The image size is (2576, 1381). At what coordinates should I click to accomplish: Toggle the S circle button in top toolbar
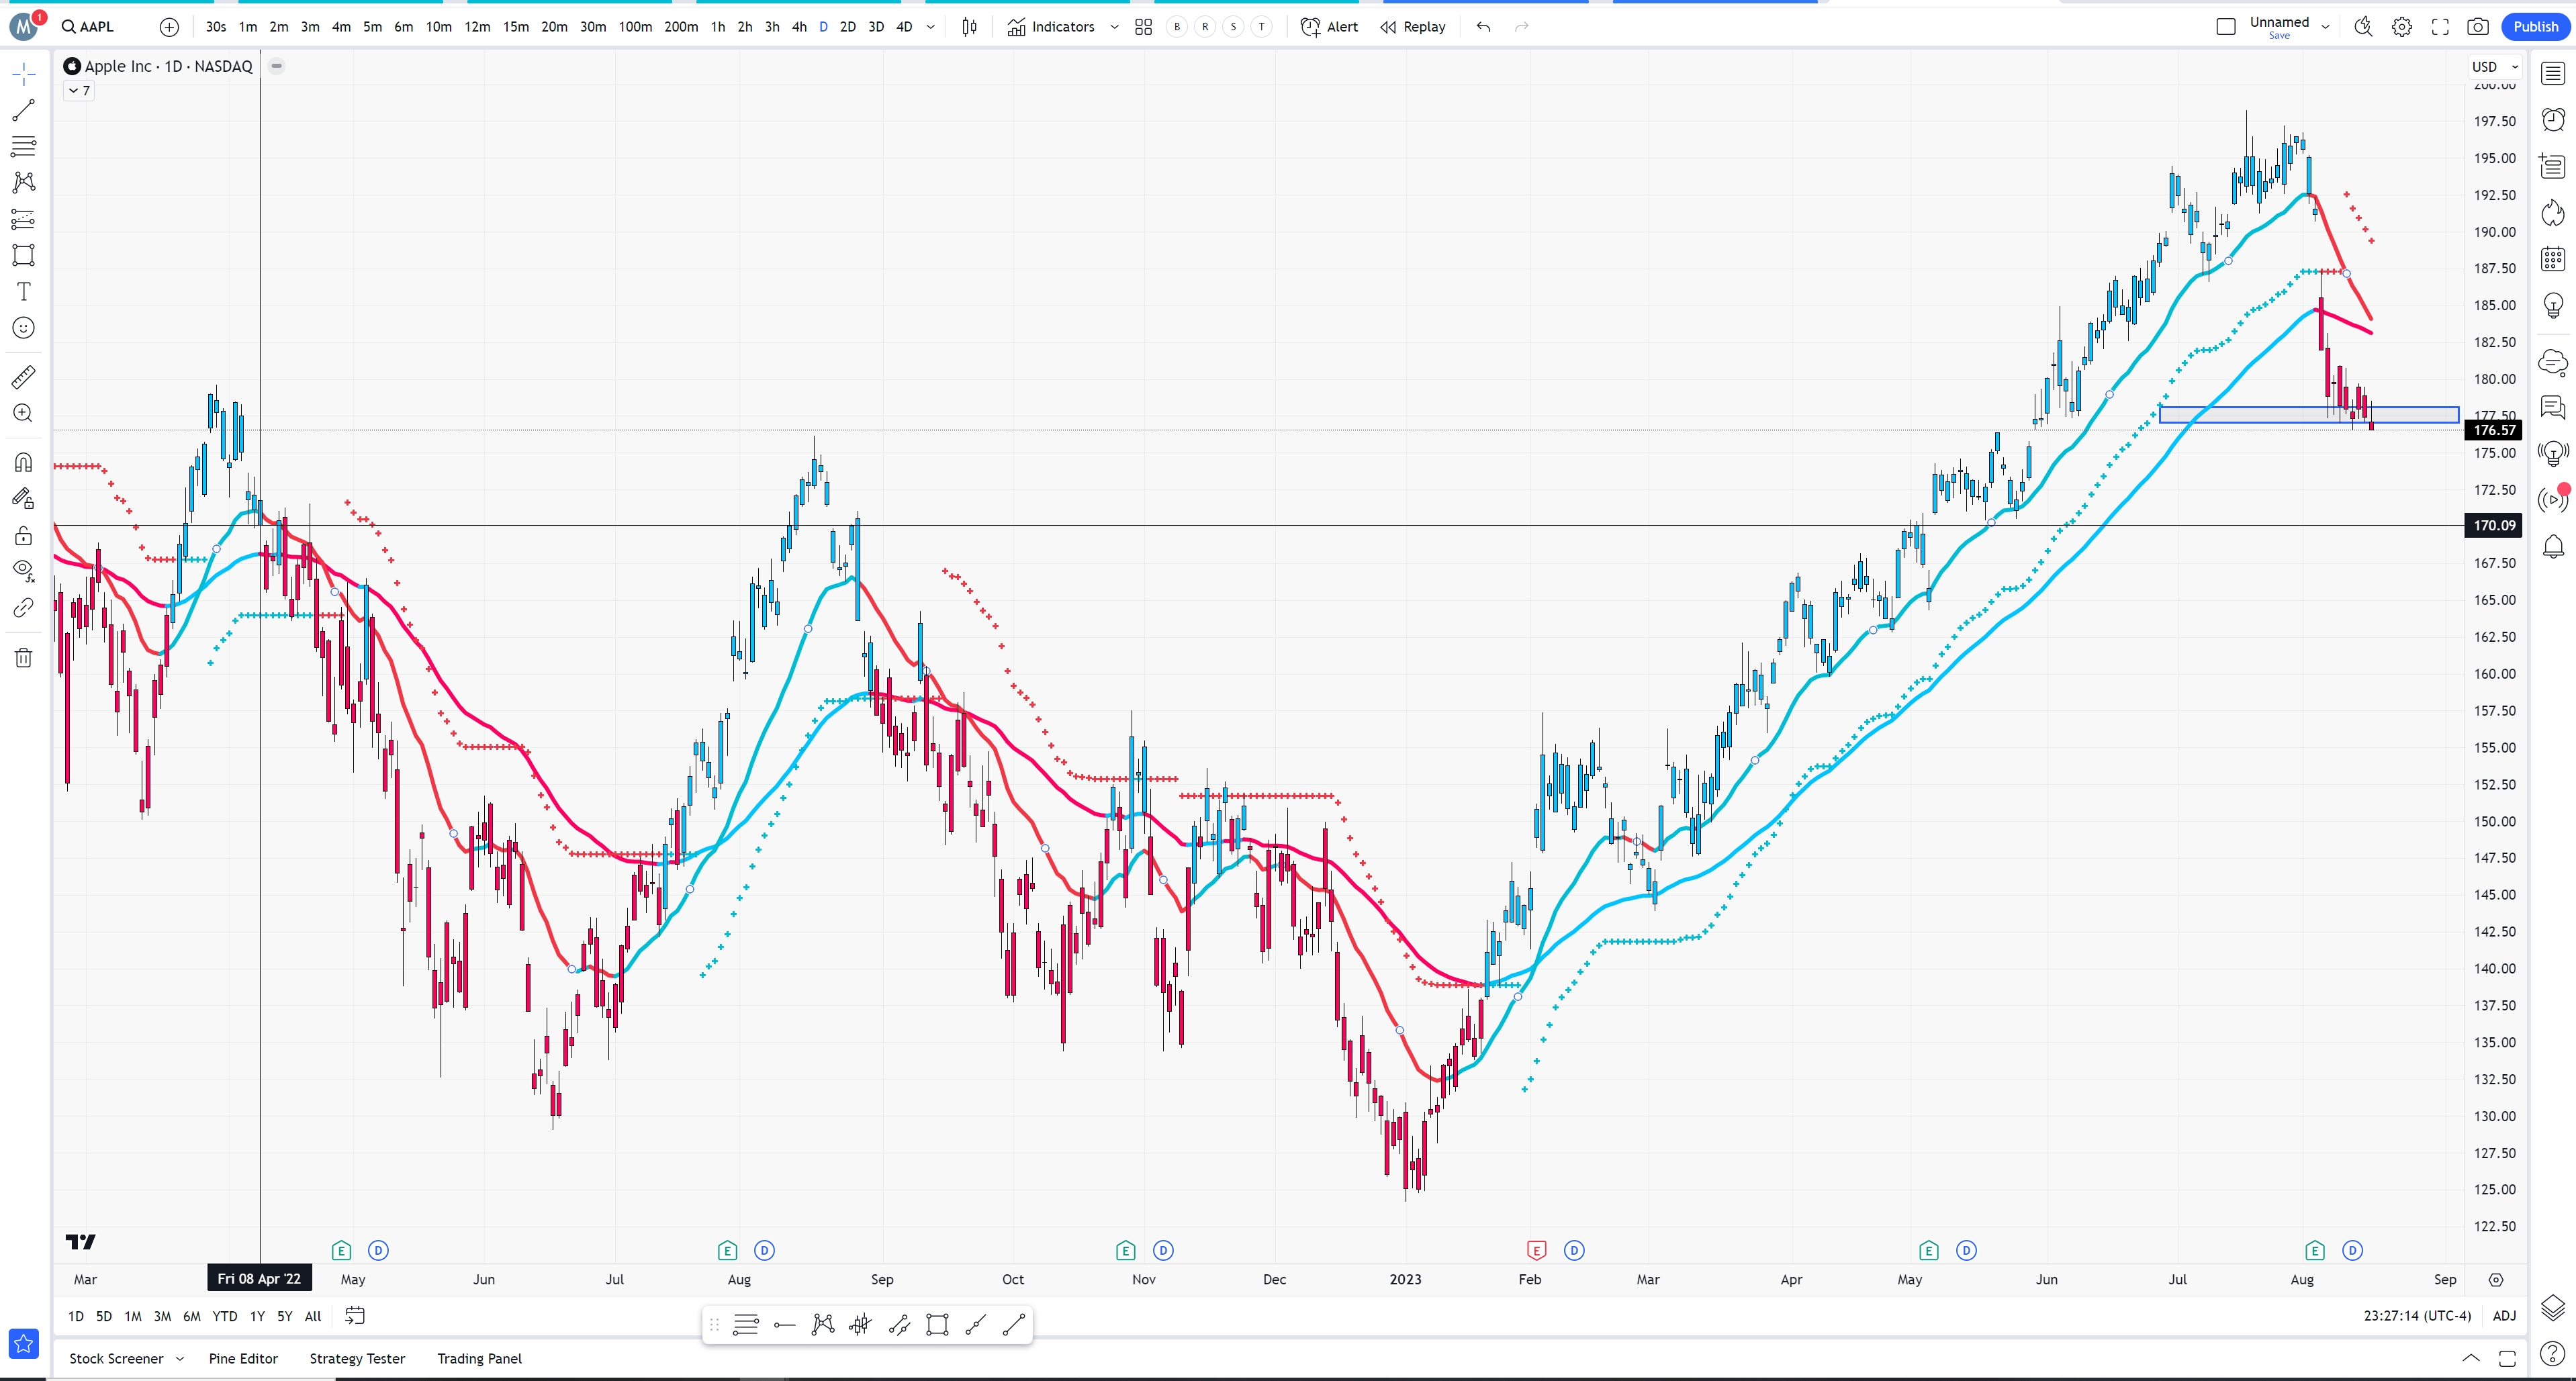[1233, 27]
